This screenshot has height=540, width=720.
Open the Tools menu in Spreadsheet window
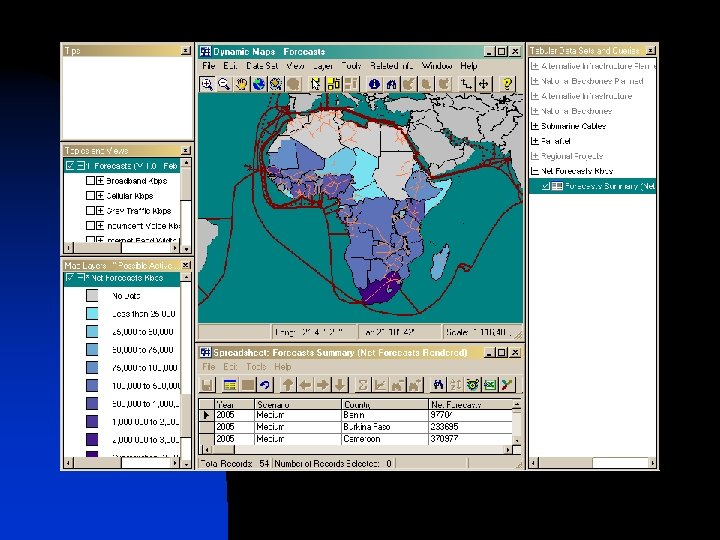coord(256,367)
